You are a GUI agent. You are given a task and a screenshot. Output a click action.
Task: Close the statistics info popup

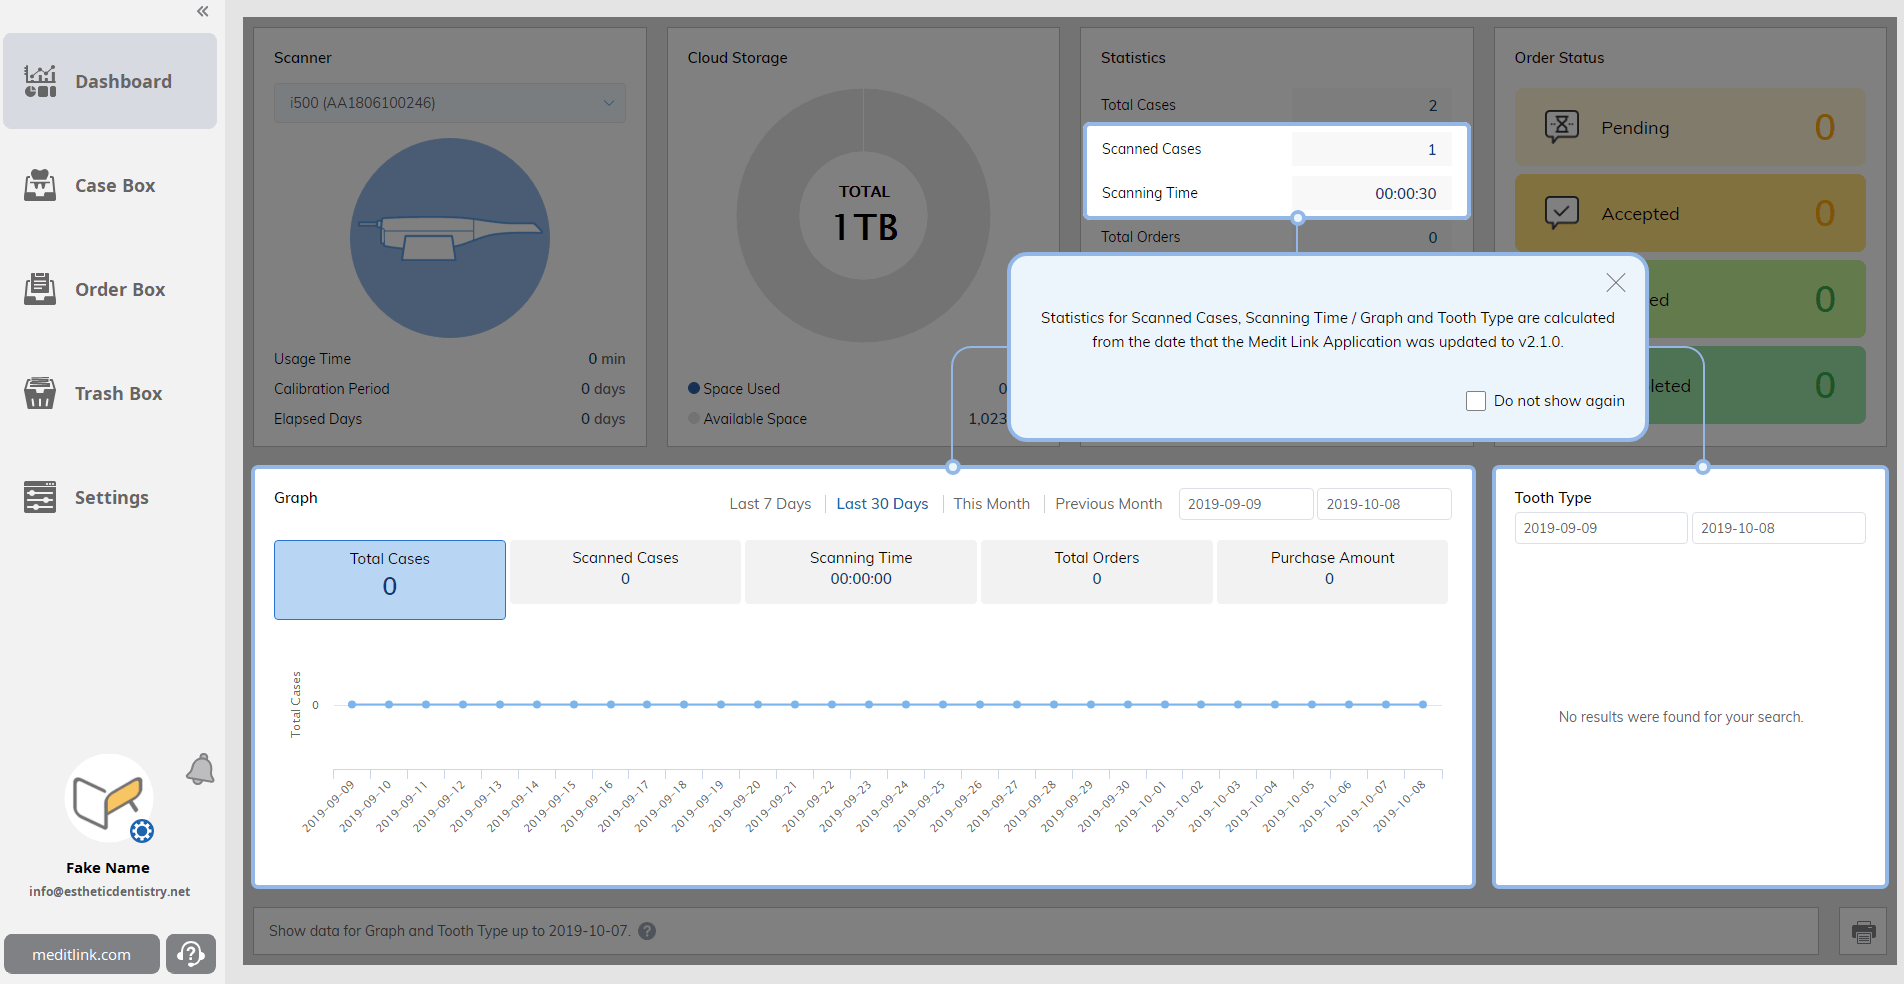click(x=1615, y=283)
